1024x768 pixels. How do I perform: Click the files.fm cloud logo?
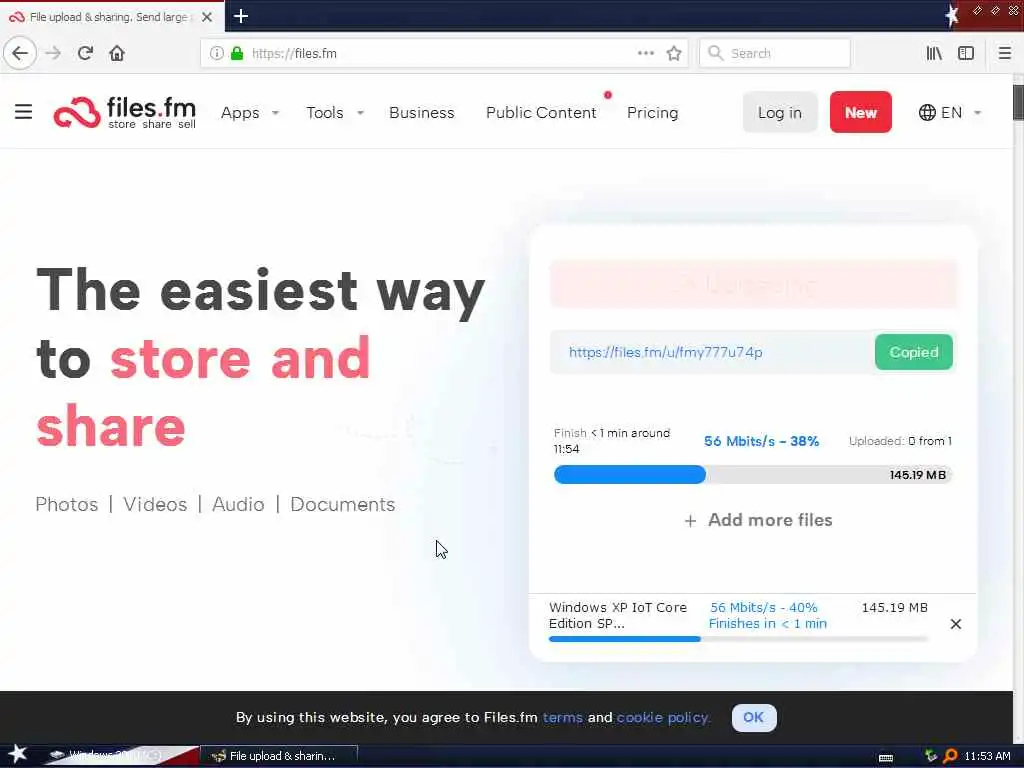click(x=76, y=112)
